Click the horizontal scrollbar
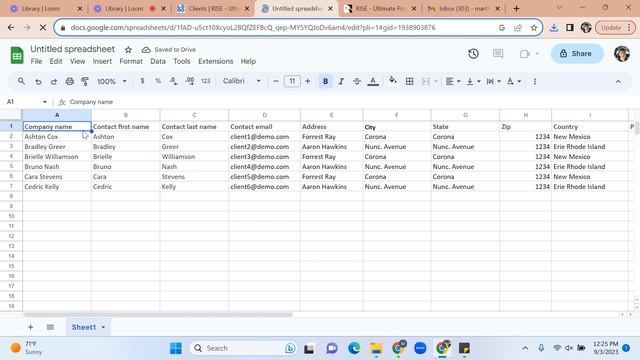Screen dimensions: 640x360 (x=158, y=315)
